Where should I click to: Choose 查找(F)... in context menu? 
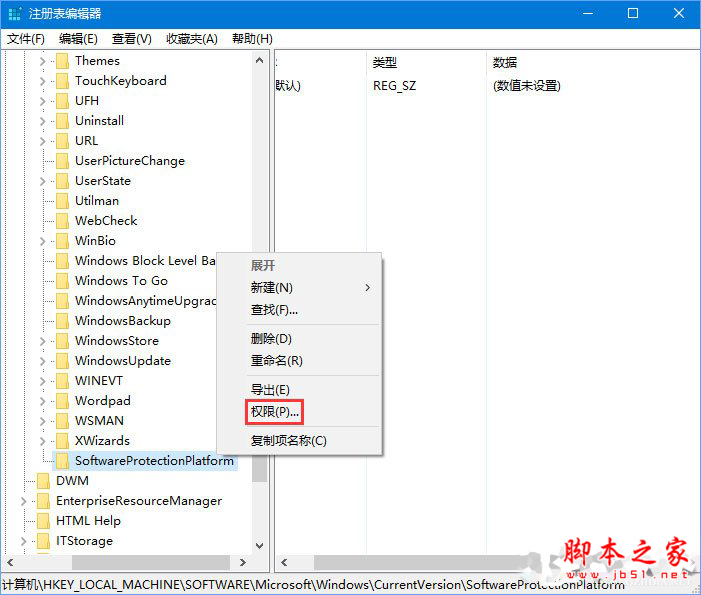(x=300, y=309)
